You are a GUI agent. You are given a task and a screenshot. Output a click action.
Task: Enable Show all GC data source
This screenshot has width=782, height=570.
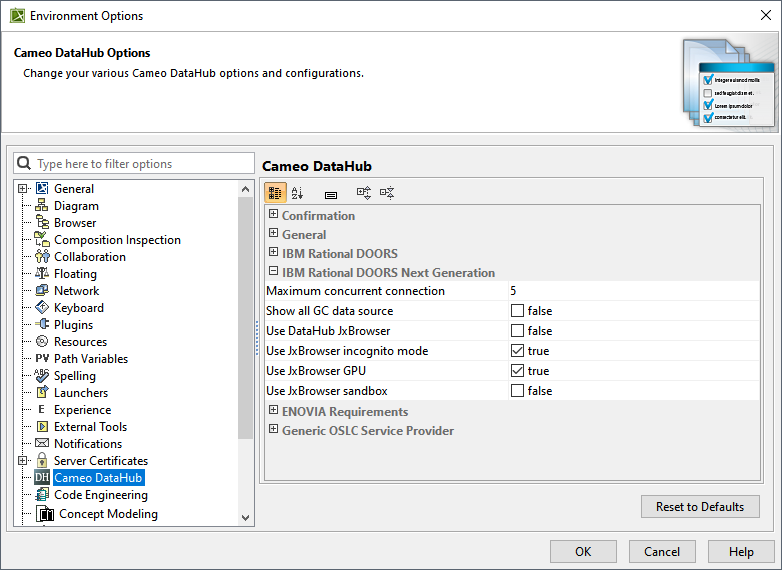click(517, 311)
